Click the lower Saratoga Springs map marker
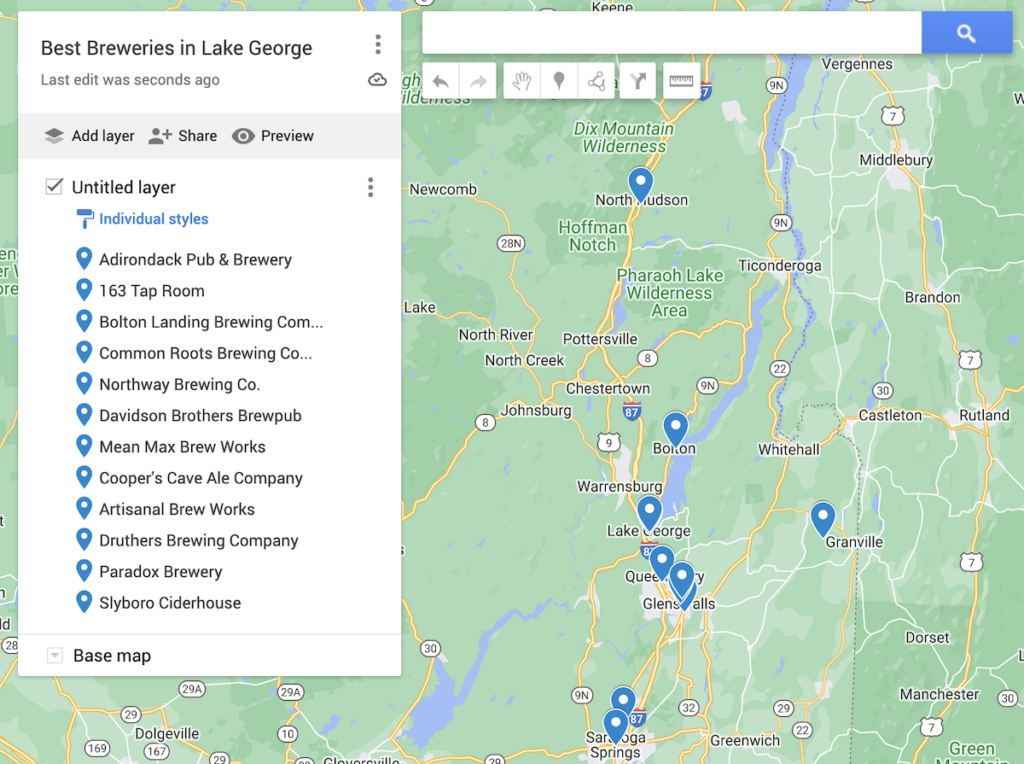 coord(615,726)
